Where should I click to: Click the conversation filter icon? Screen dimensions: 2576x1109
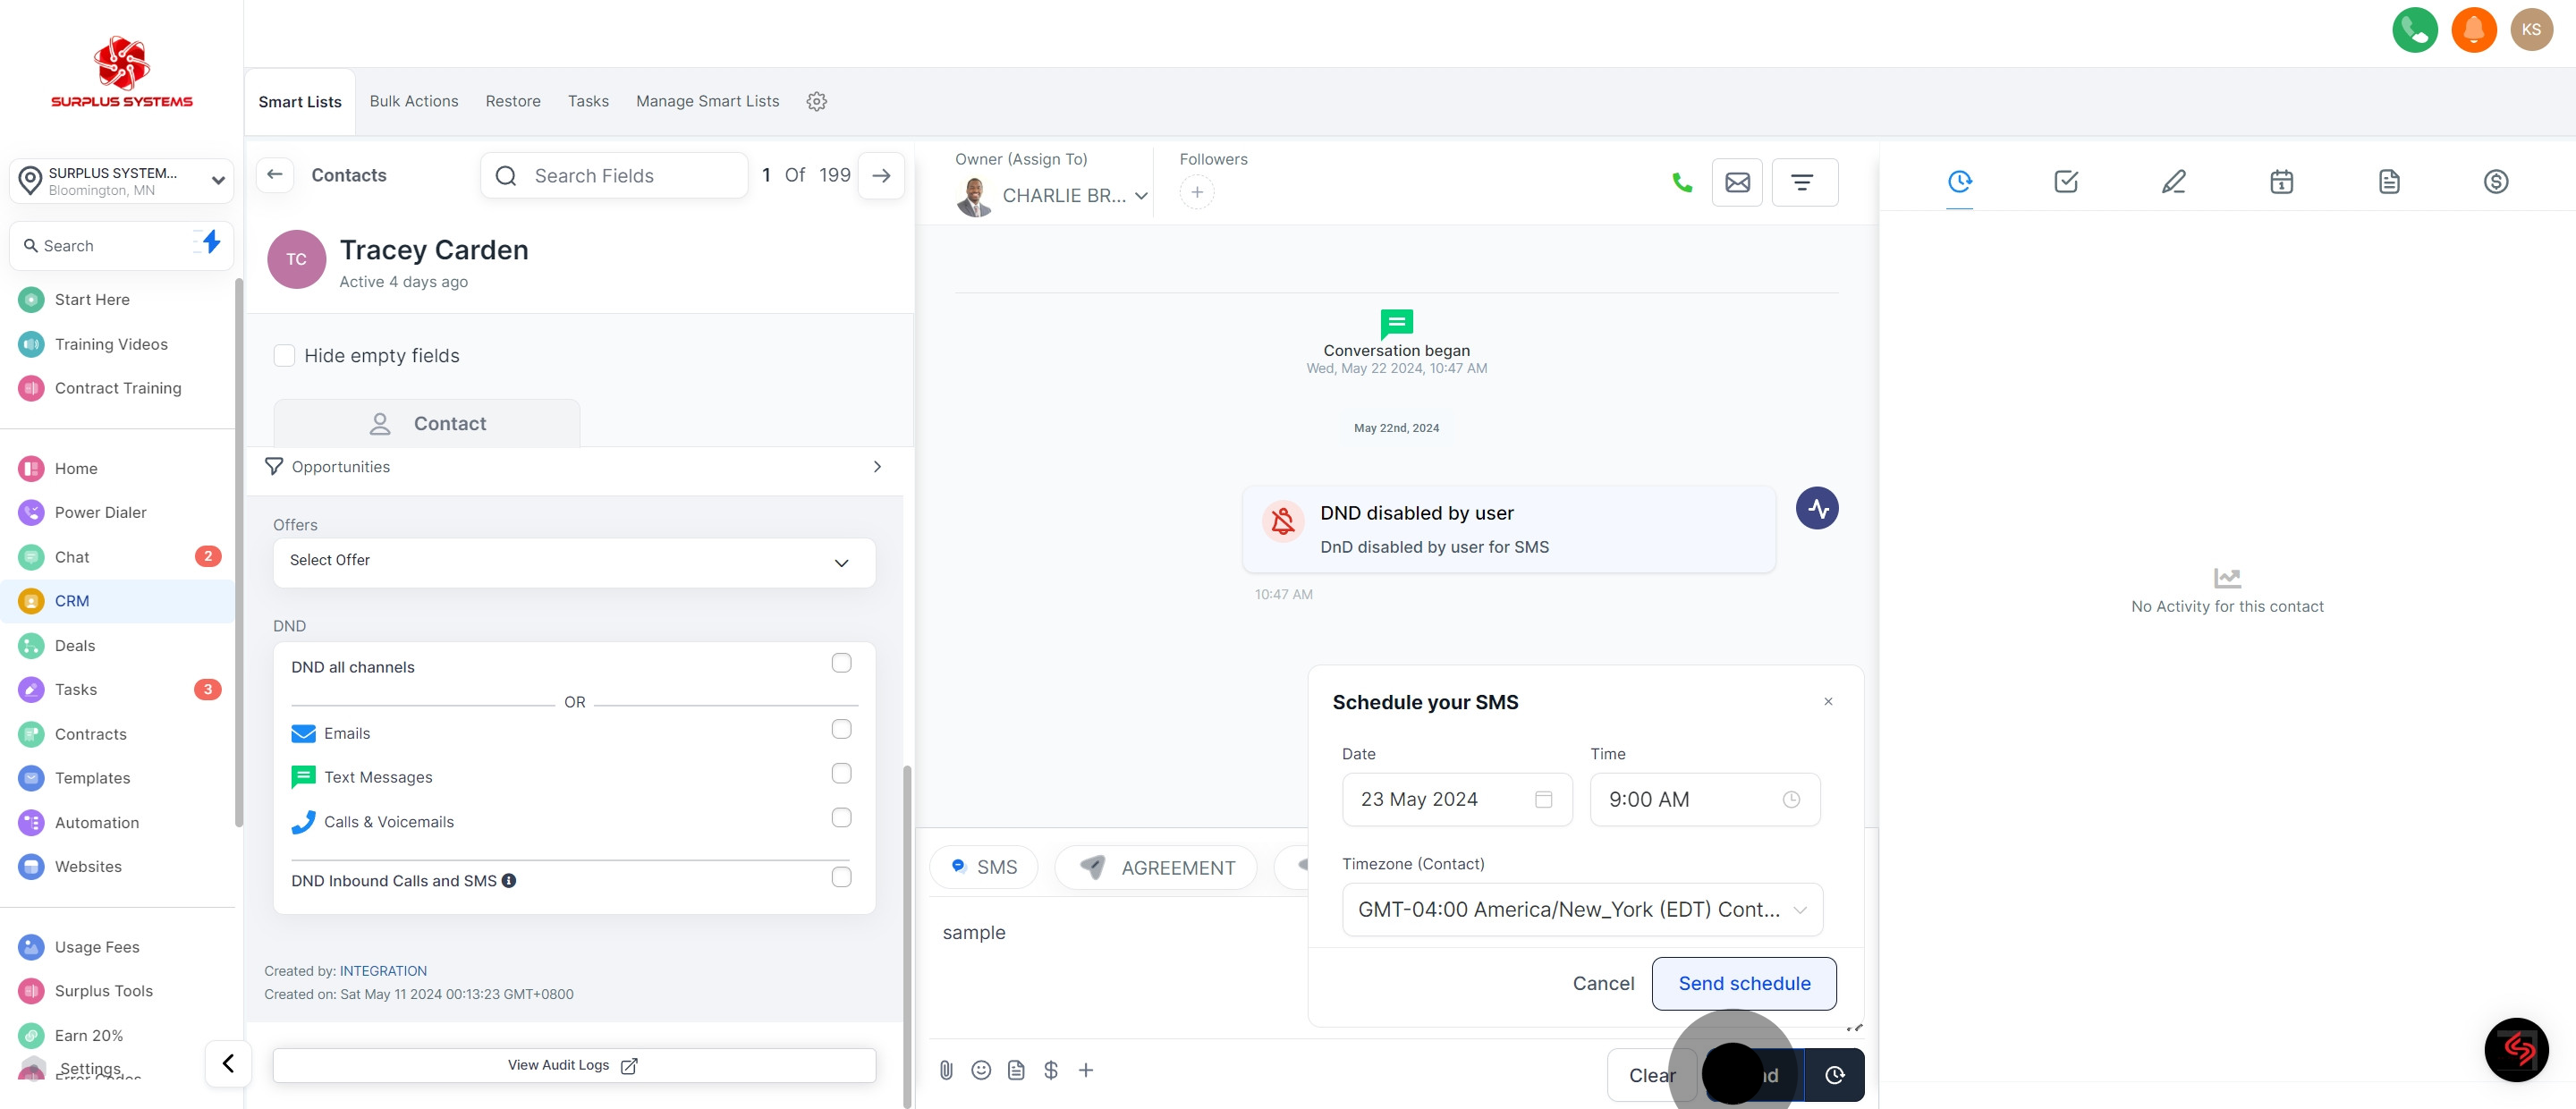click(1803, 183)
